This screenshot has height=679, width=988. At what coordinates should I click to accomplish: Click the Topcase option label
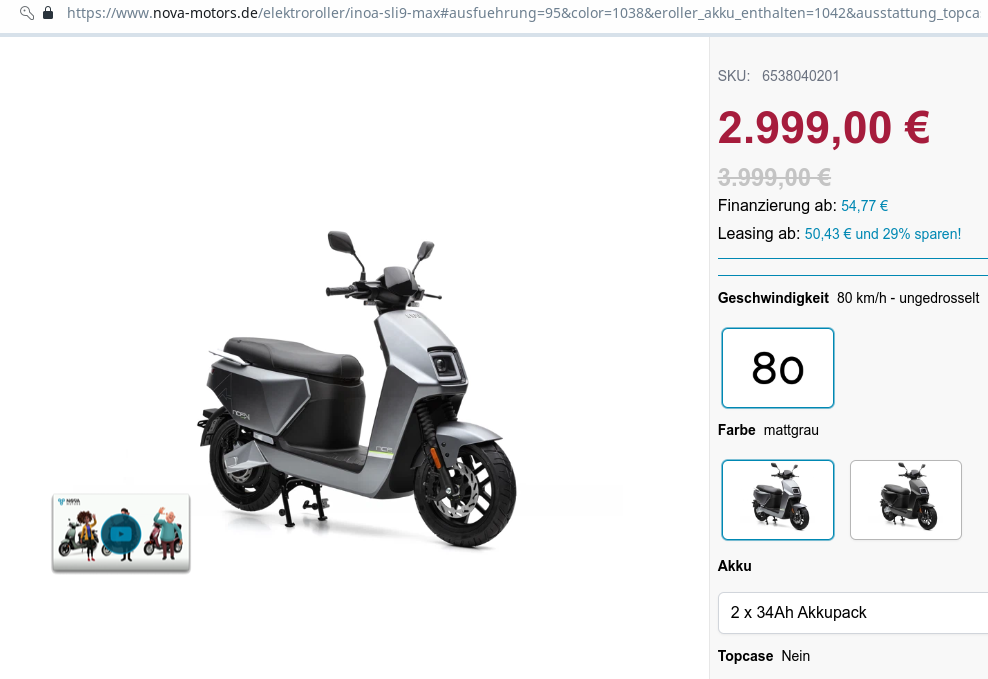pyautogui.click(x=745, y=656)
